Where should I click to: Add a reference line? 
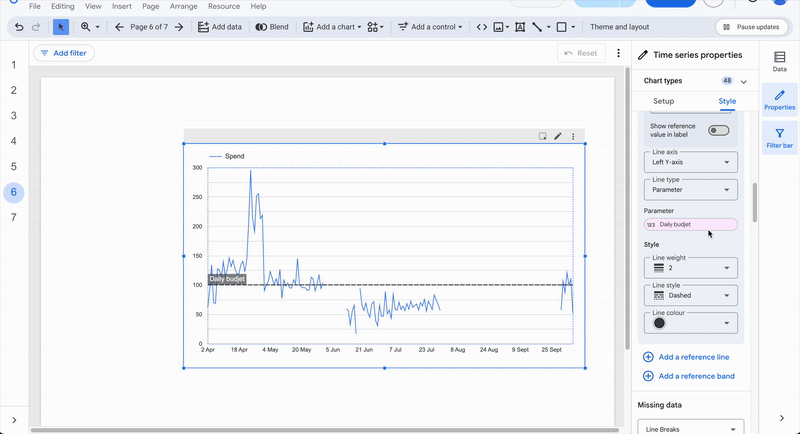(x=686, y=357)
